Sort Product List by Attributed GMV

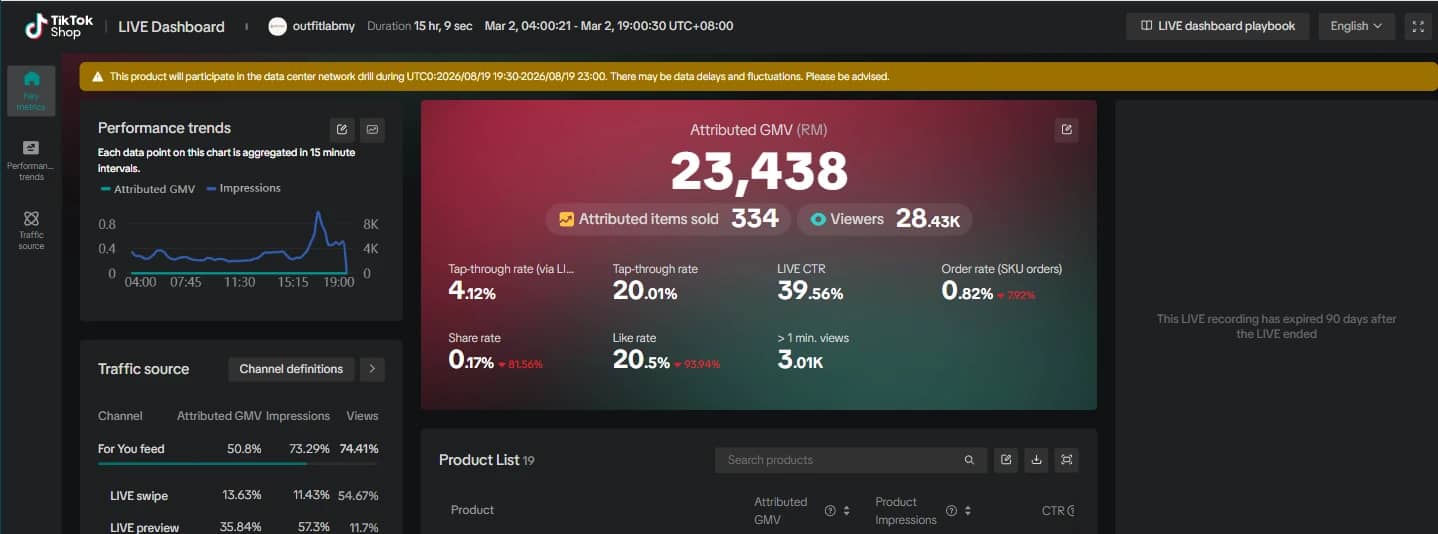point(847,511)
